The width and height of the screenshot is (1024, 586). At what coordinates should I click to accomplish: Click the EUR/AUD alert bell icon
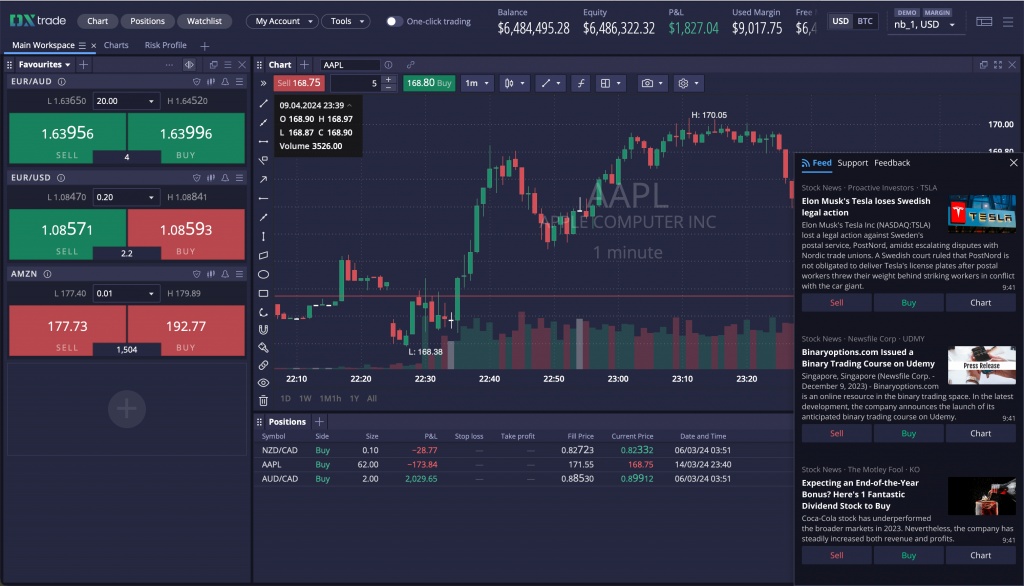coord(225,82)
